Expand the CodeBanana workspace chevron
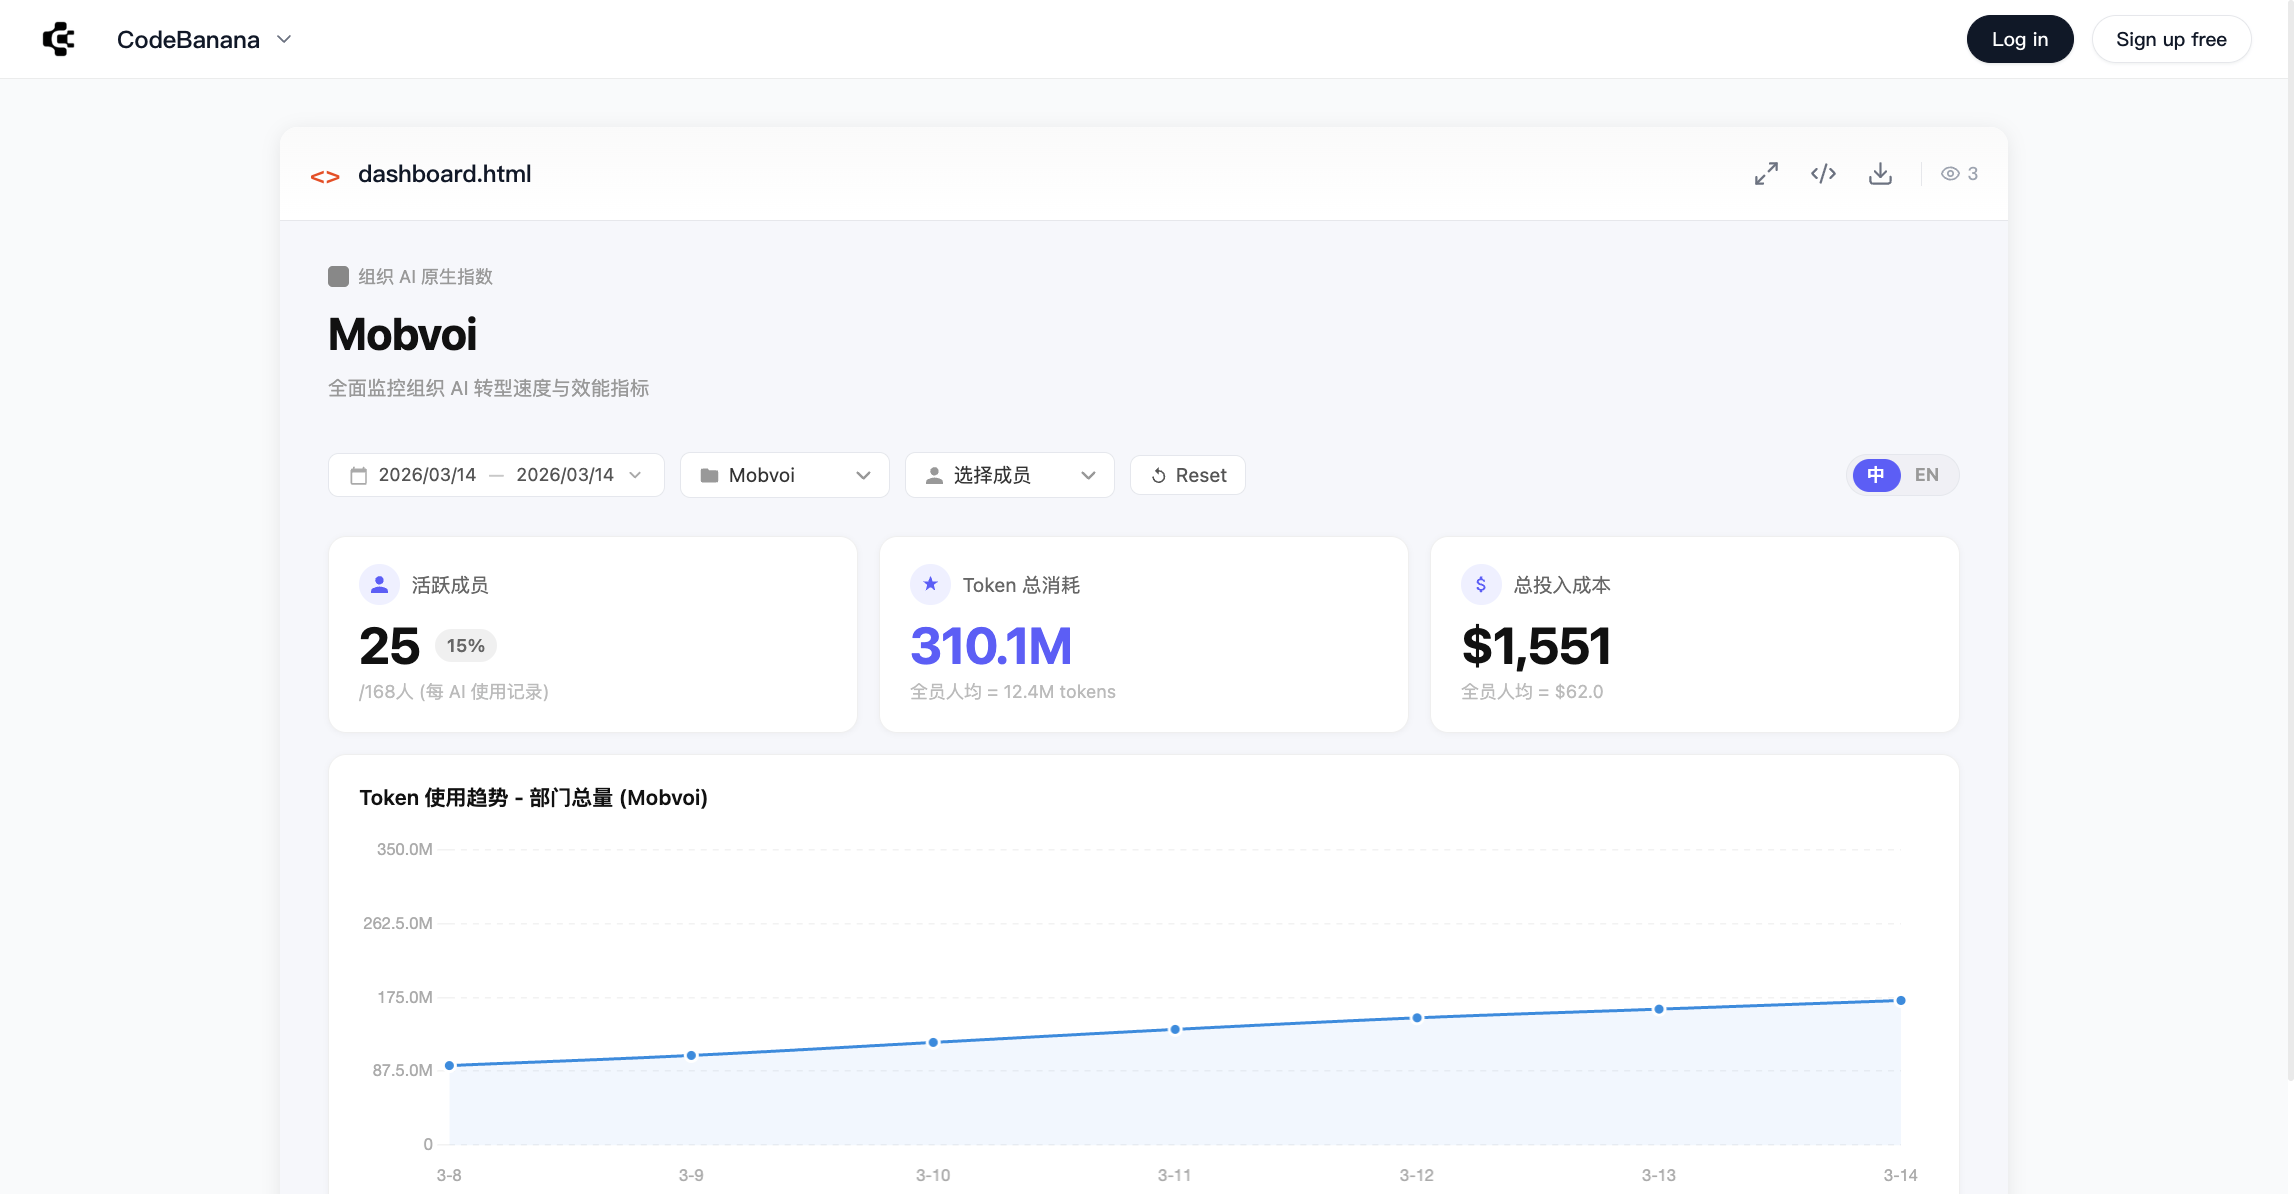The image size is (2294, 1194). point(284,39)
